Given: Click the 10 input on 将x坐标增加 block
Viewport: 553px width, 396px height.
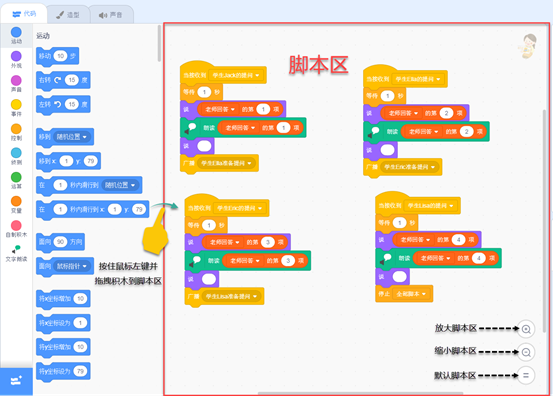Looking at the screenshot, I should click(80, 299).
